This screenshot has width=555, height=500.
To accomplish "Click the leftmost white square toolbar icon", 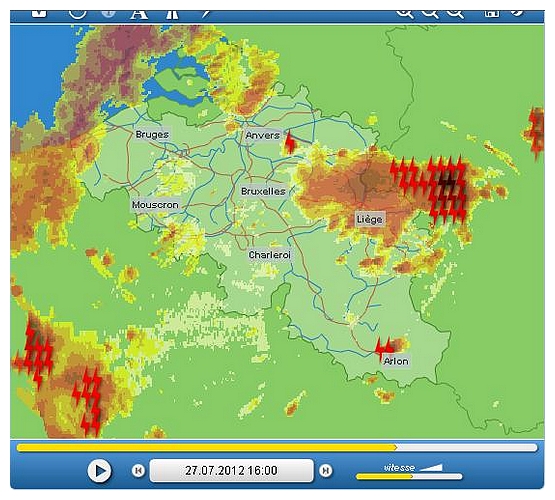I will (x=39, y=13).
